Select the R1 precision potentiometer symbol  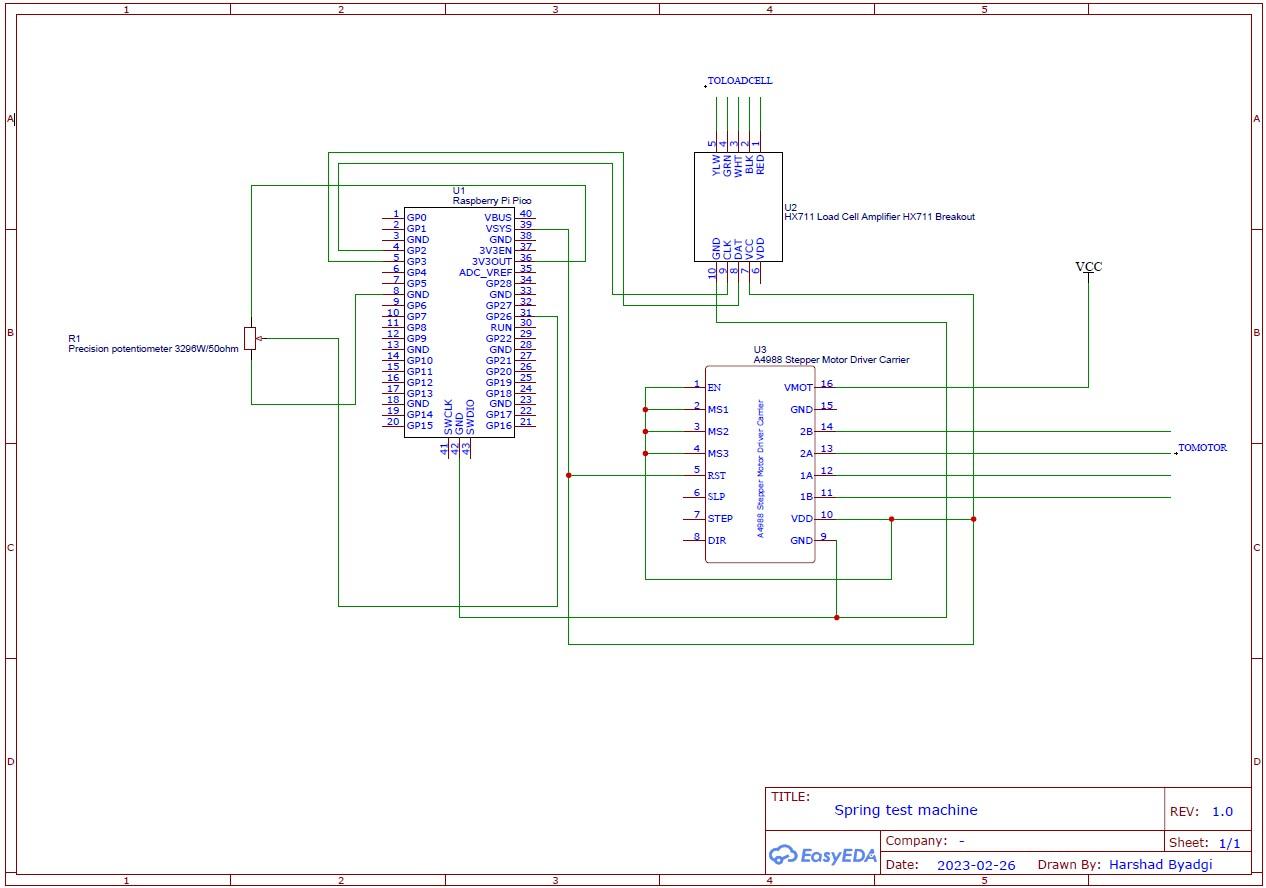pos(248,338)
